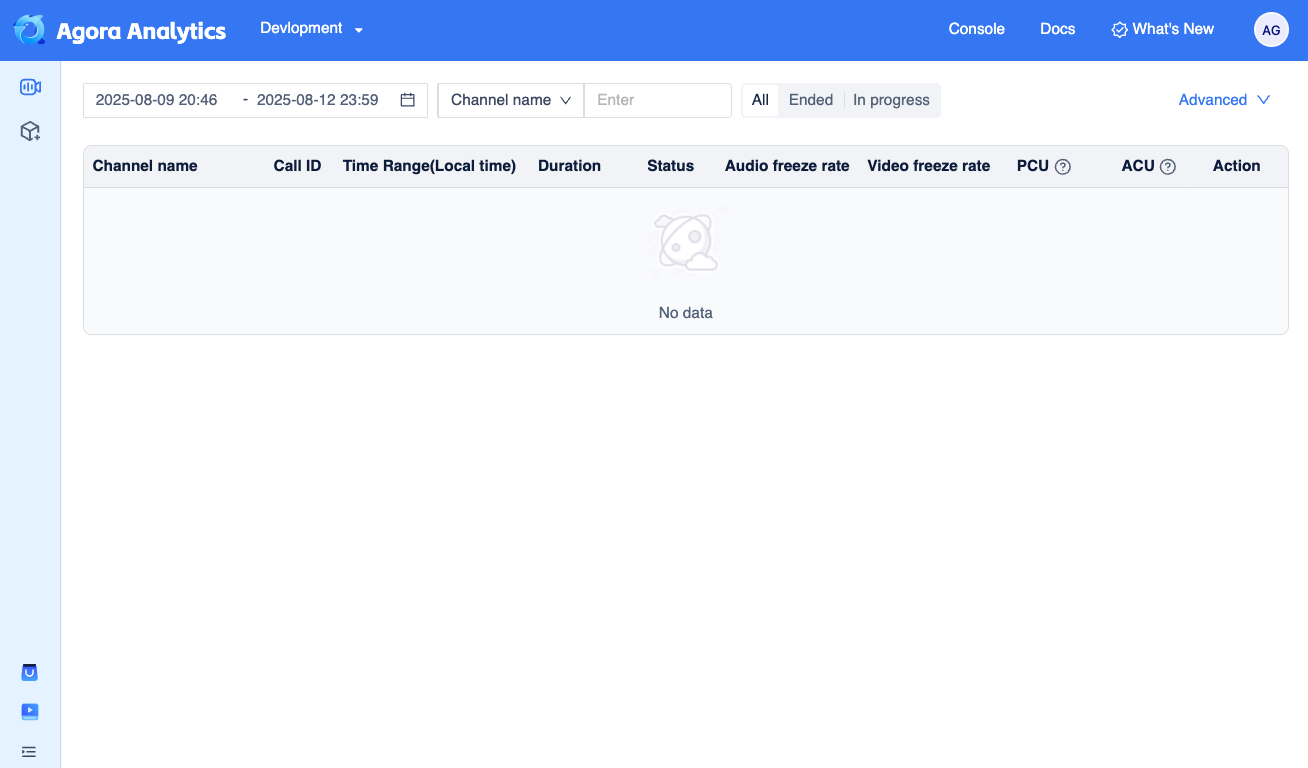1308x768 pixels.
Task: Filter calls by Ended status
Action: pyautogui.click(x=811, y=100)
